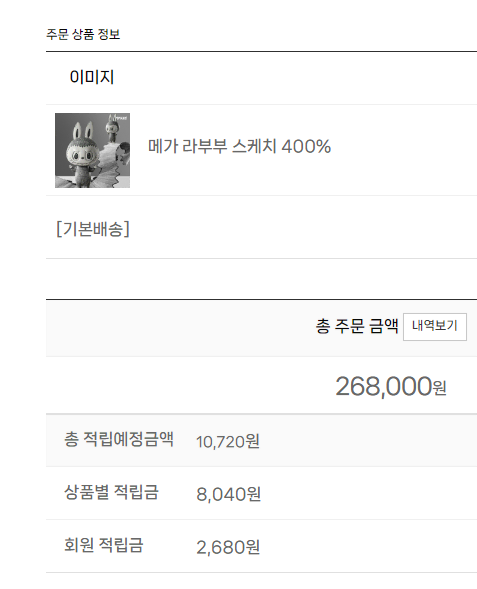Screen dimensions: 477x589
Task: Click the 총 주문 금액 label
Action: tap(357, 326)
